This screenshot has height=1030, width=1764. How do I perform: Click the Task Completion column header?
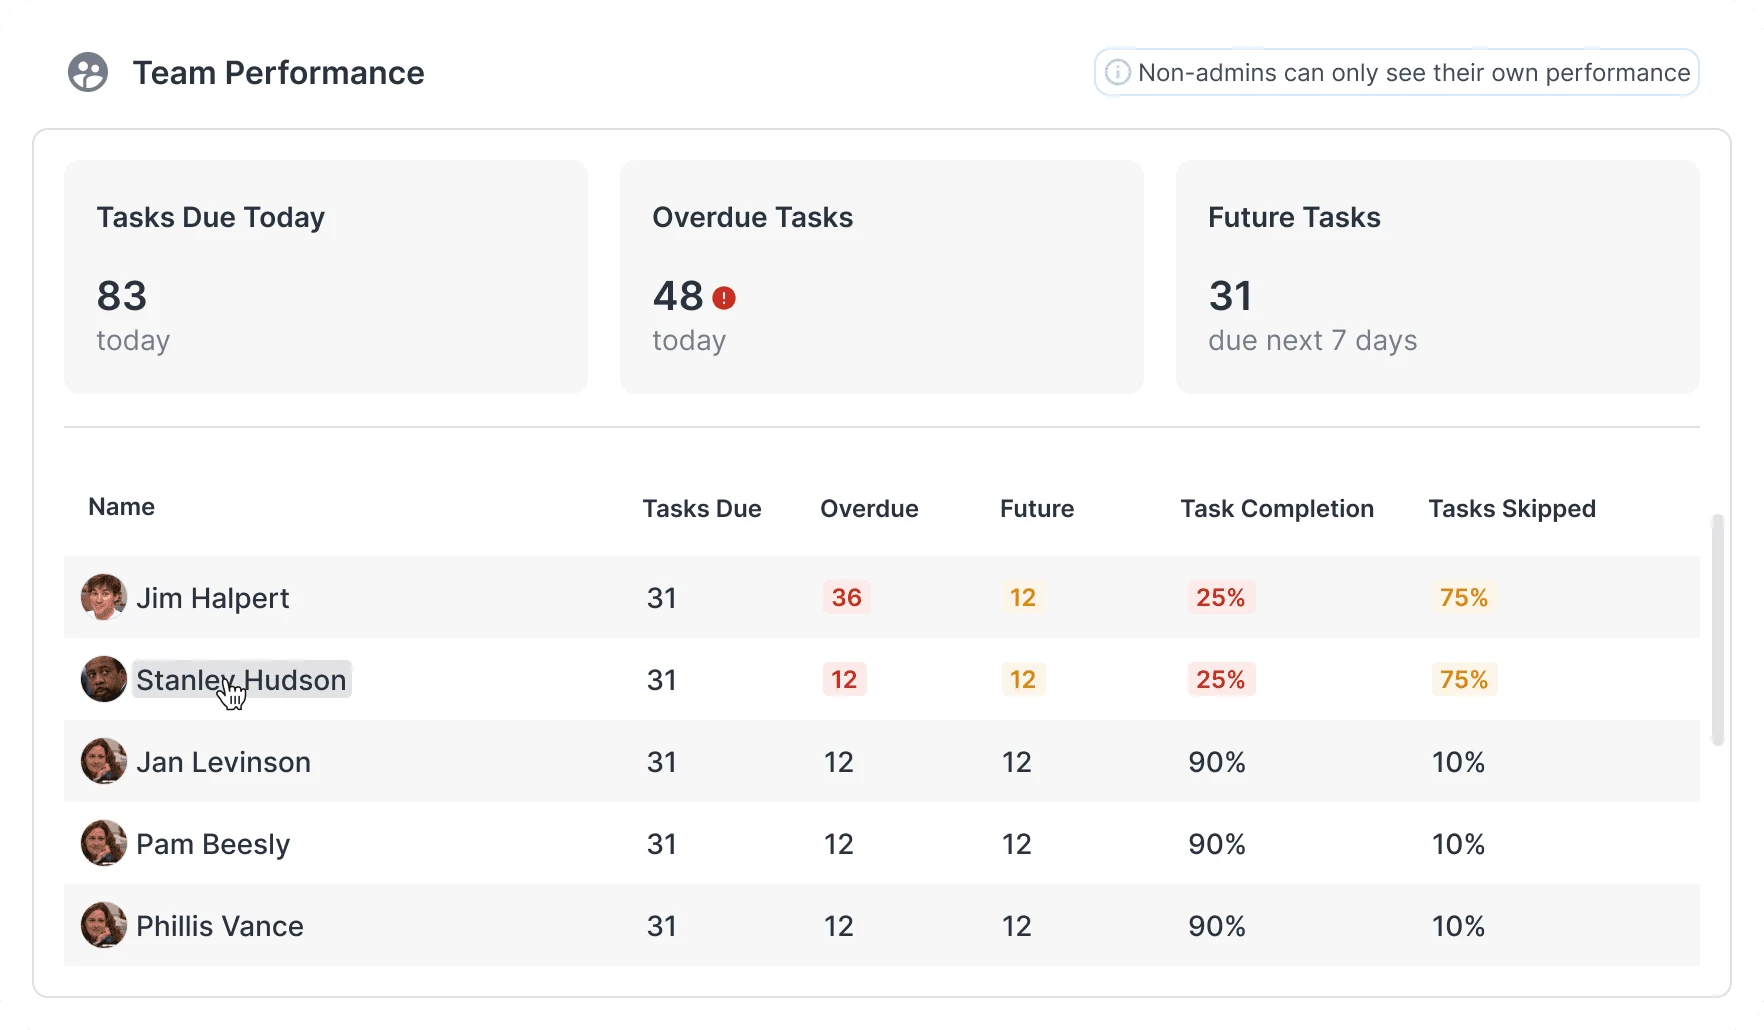(1277, 509)
